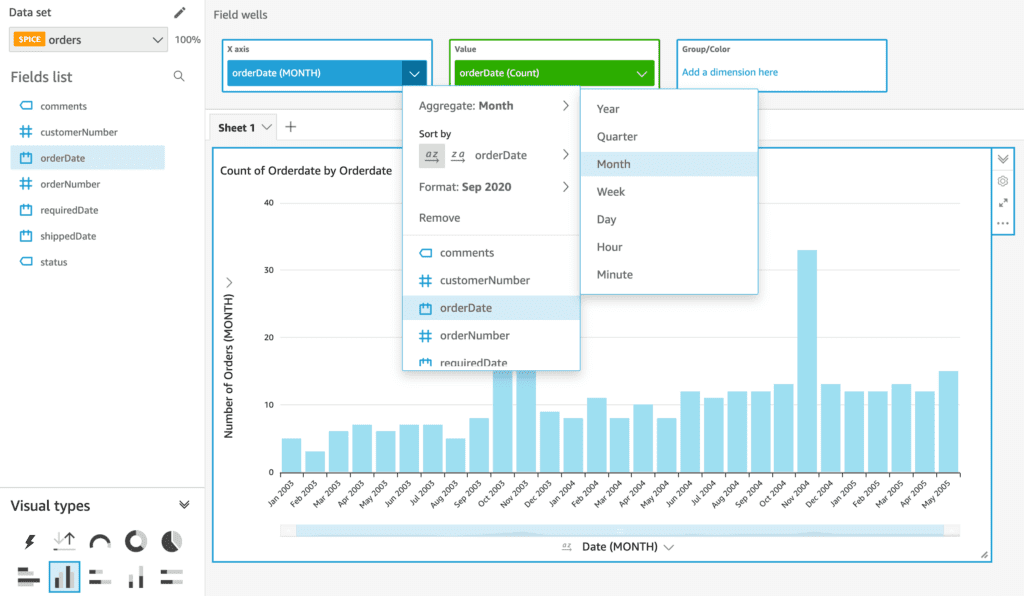Click 'Add a dimension here' in Group/Color

[729, 72]
